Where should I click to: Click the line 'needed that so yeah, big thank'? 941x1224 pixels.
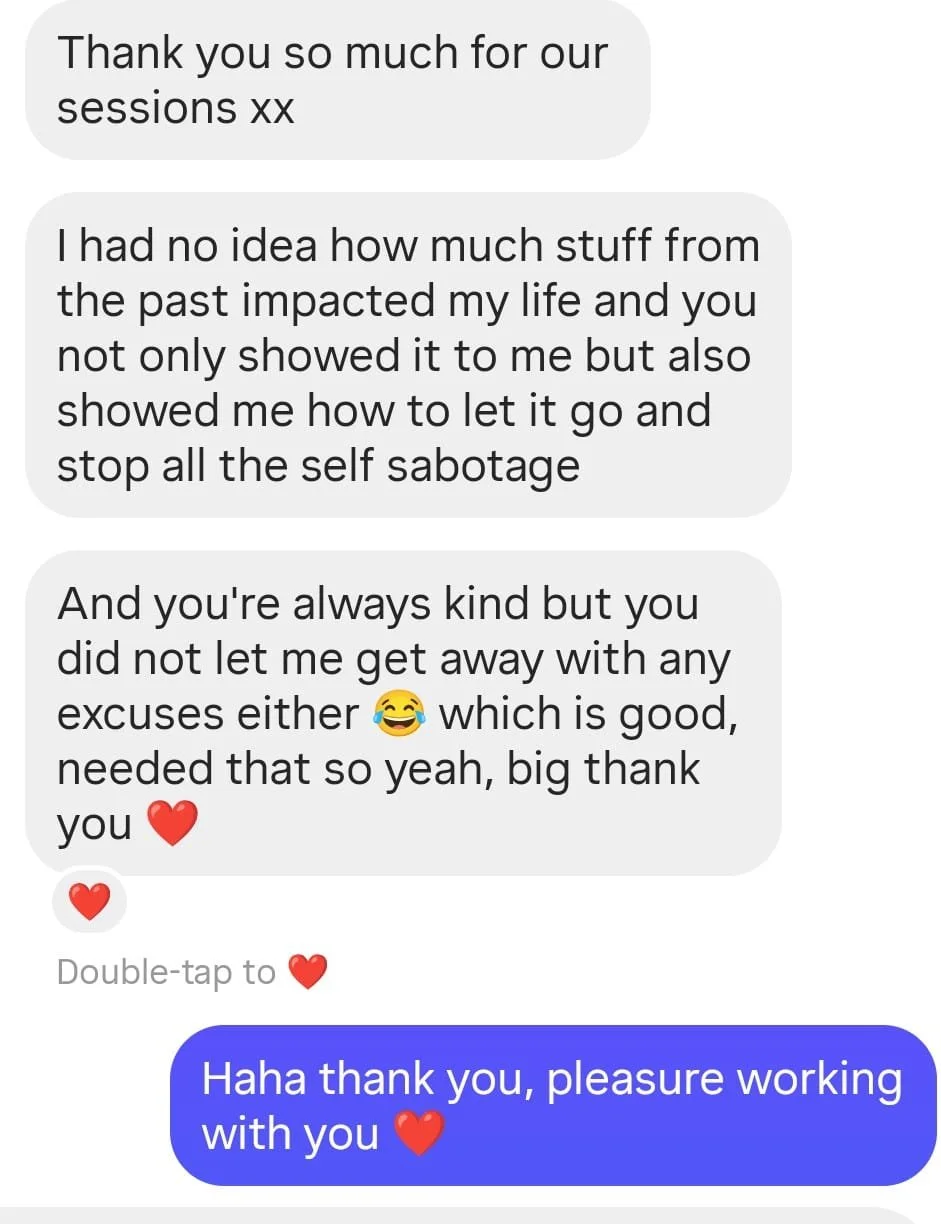click(379, 770)
